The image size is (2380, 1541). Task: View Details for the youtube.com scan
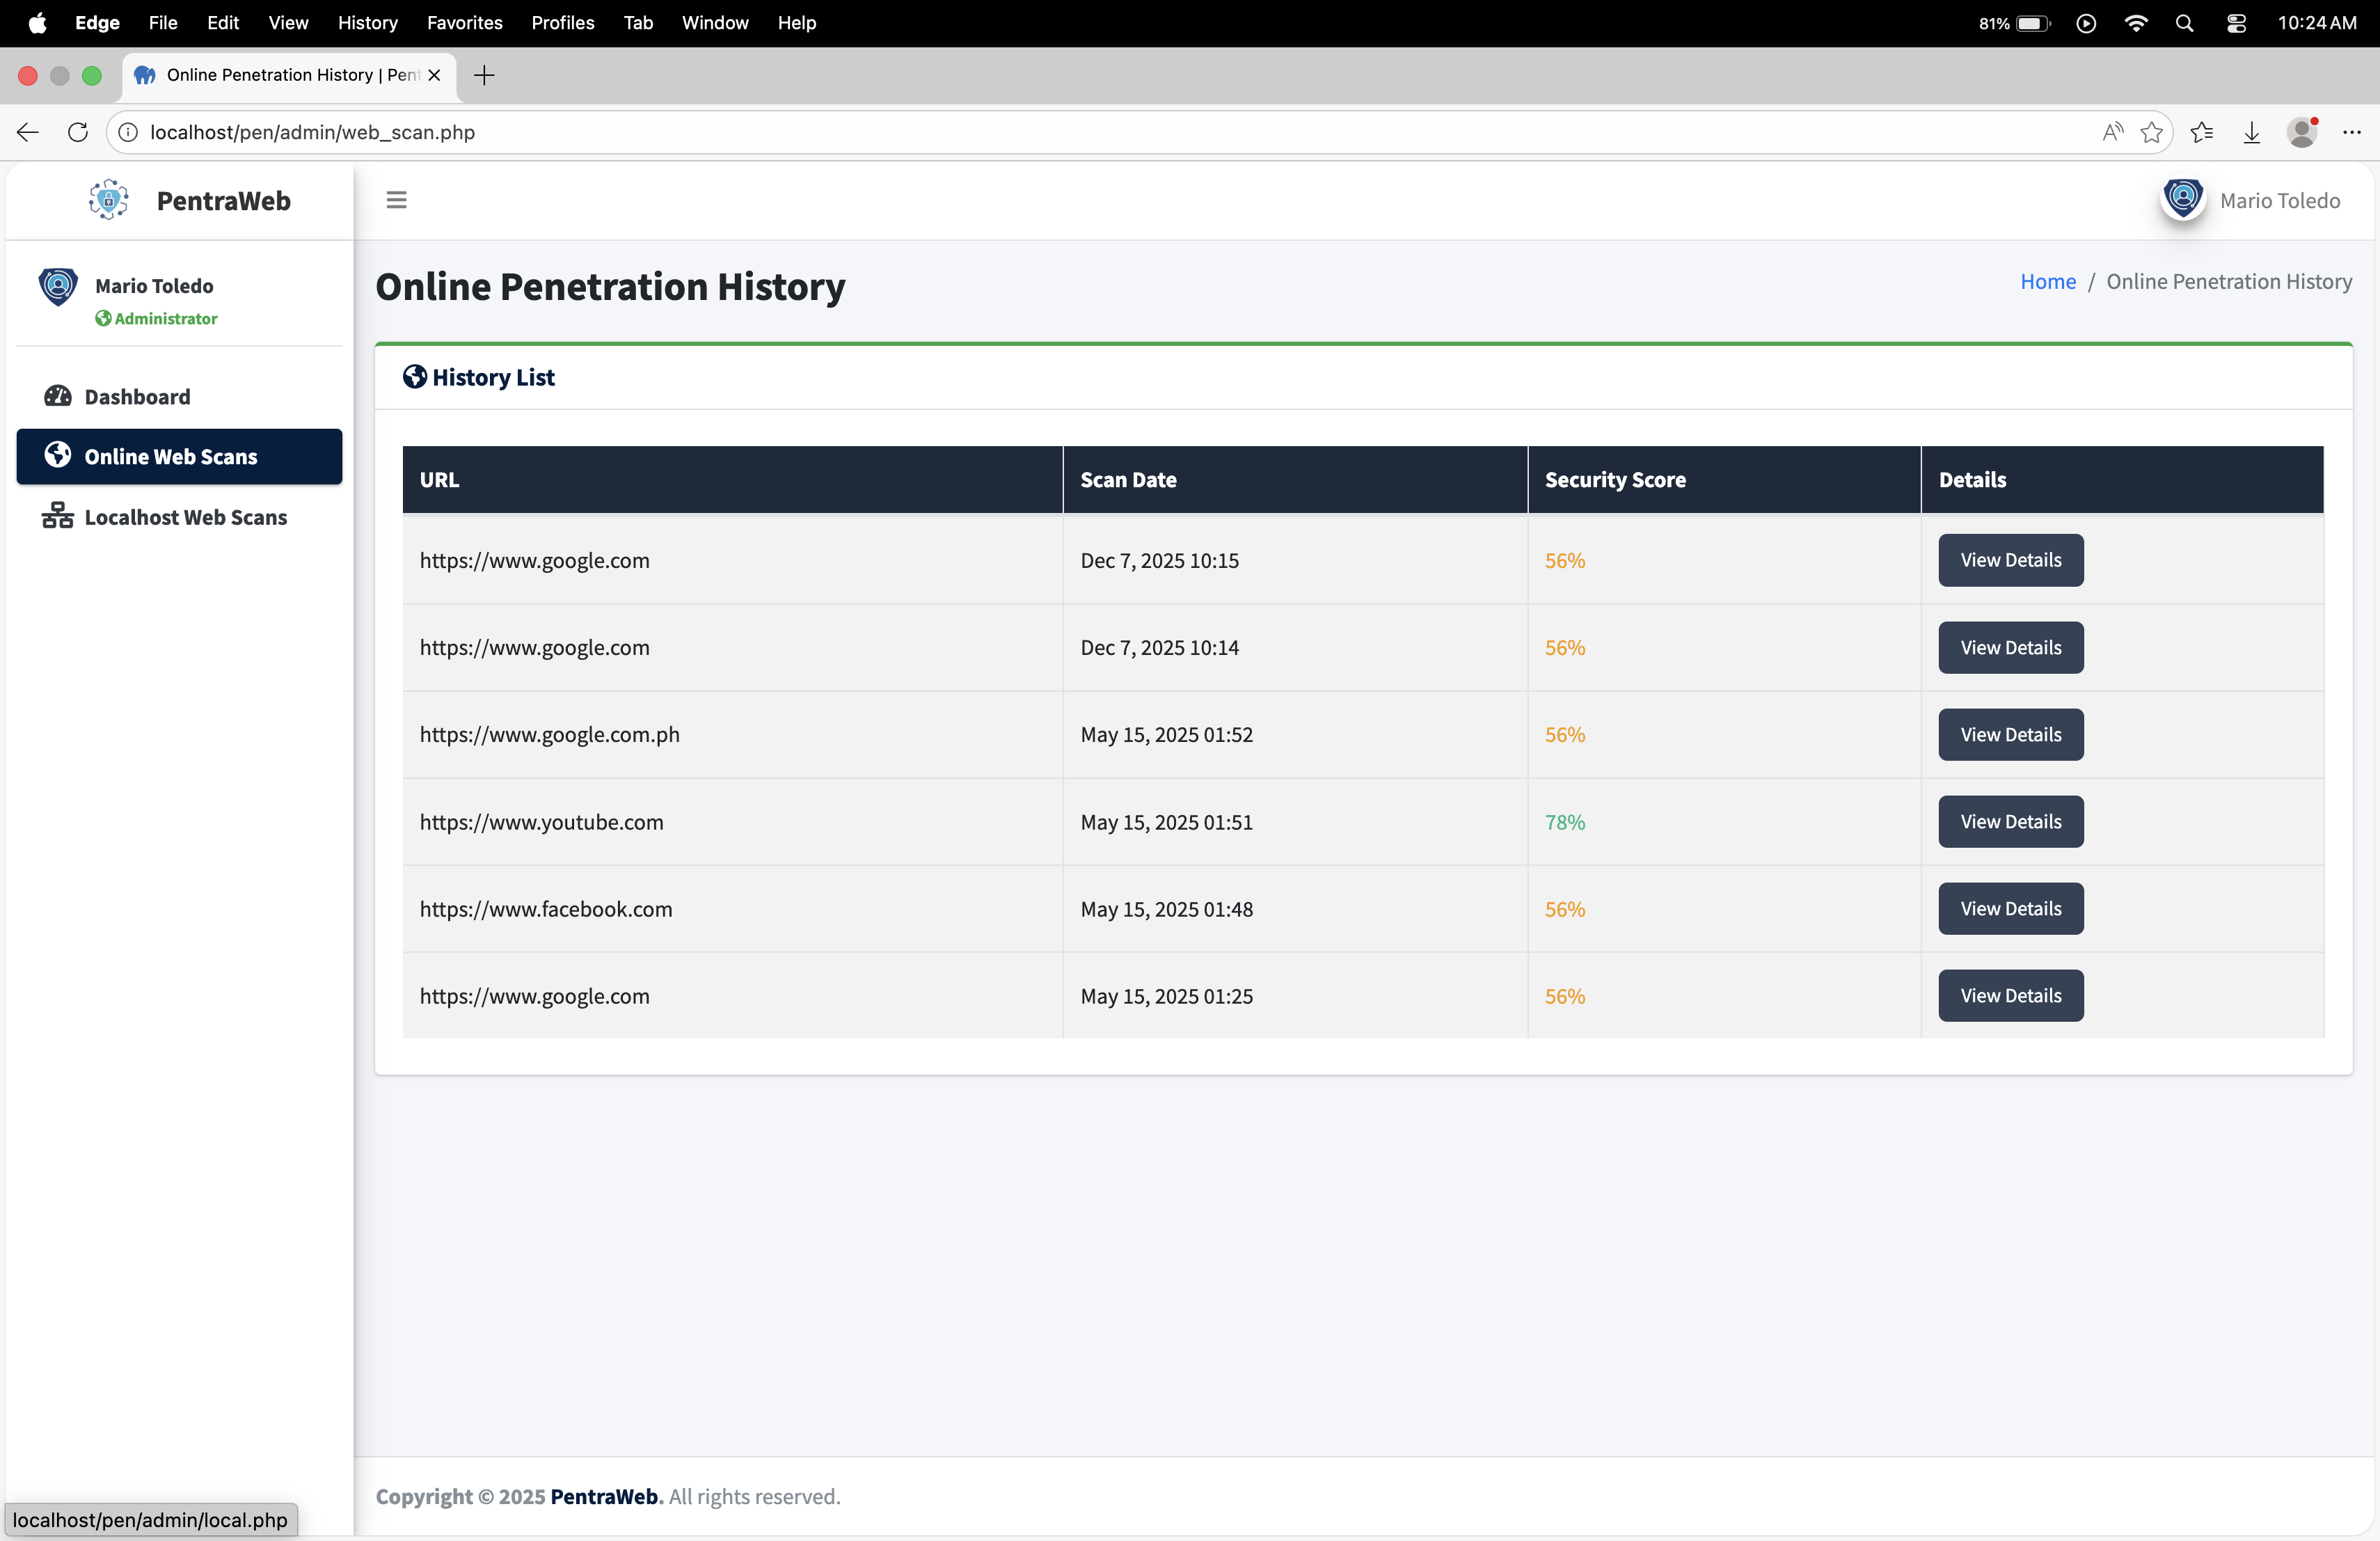coord(2010,821)
